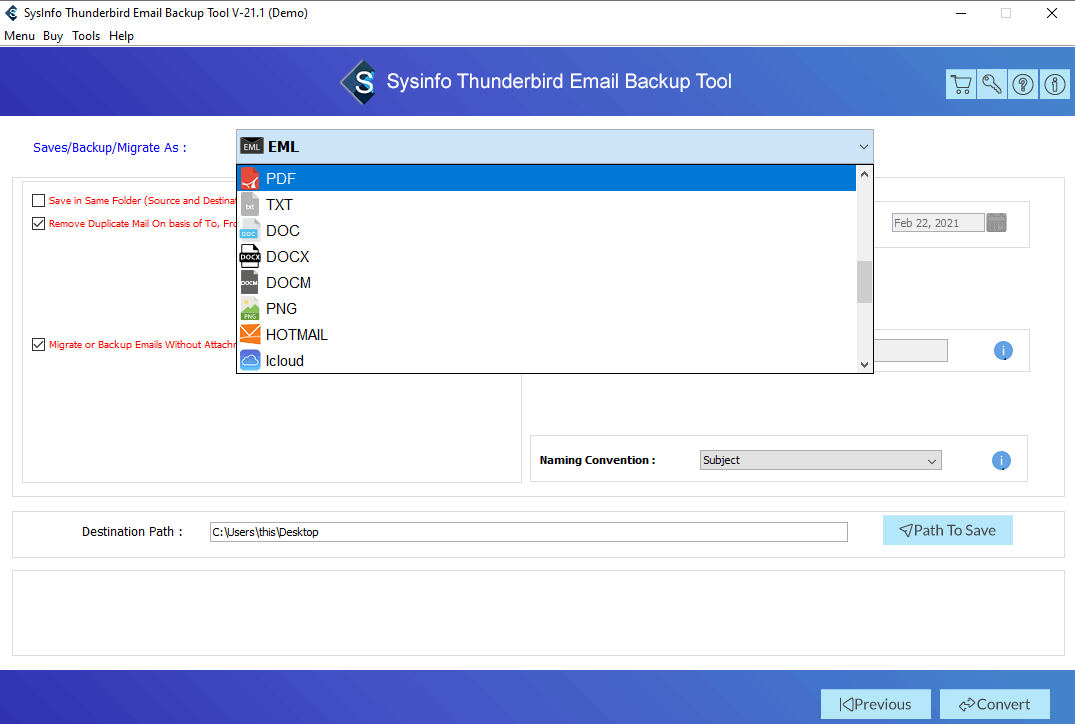
Task: Enable Save in Same Folder checkbox
Action: click(x=39, y=201)
